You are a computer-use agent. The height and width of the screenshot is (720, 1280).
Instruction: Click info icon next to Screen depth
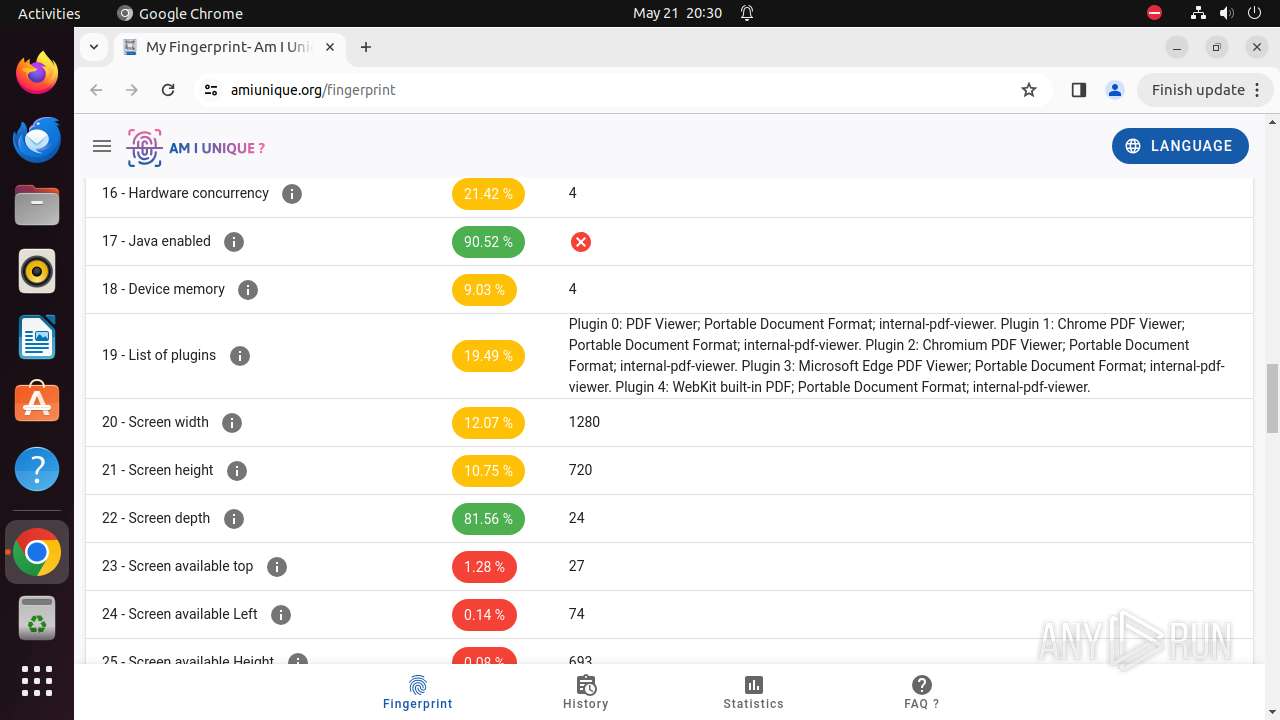point(234,519)
